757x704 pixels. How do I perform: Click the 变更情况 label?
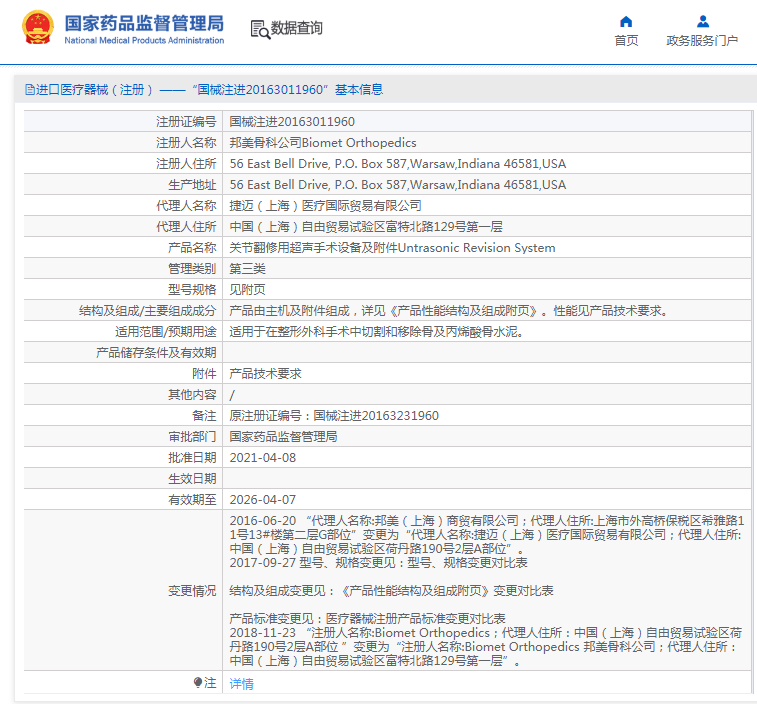pos(192,591)
